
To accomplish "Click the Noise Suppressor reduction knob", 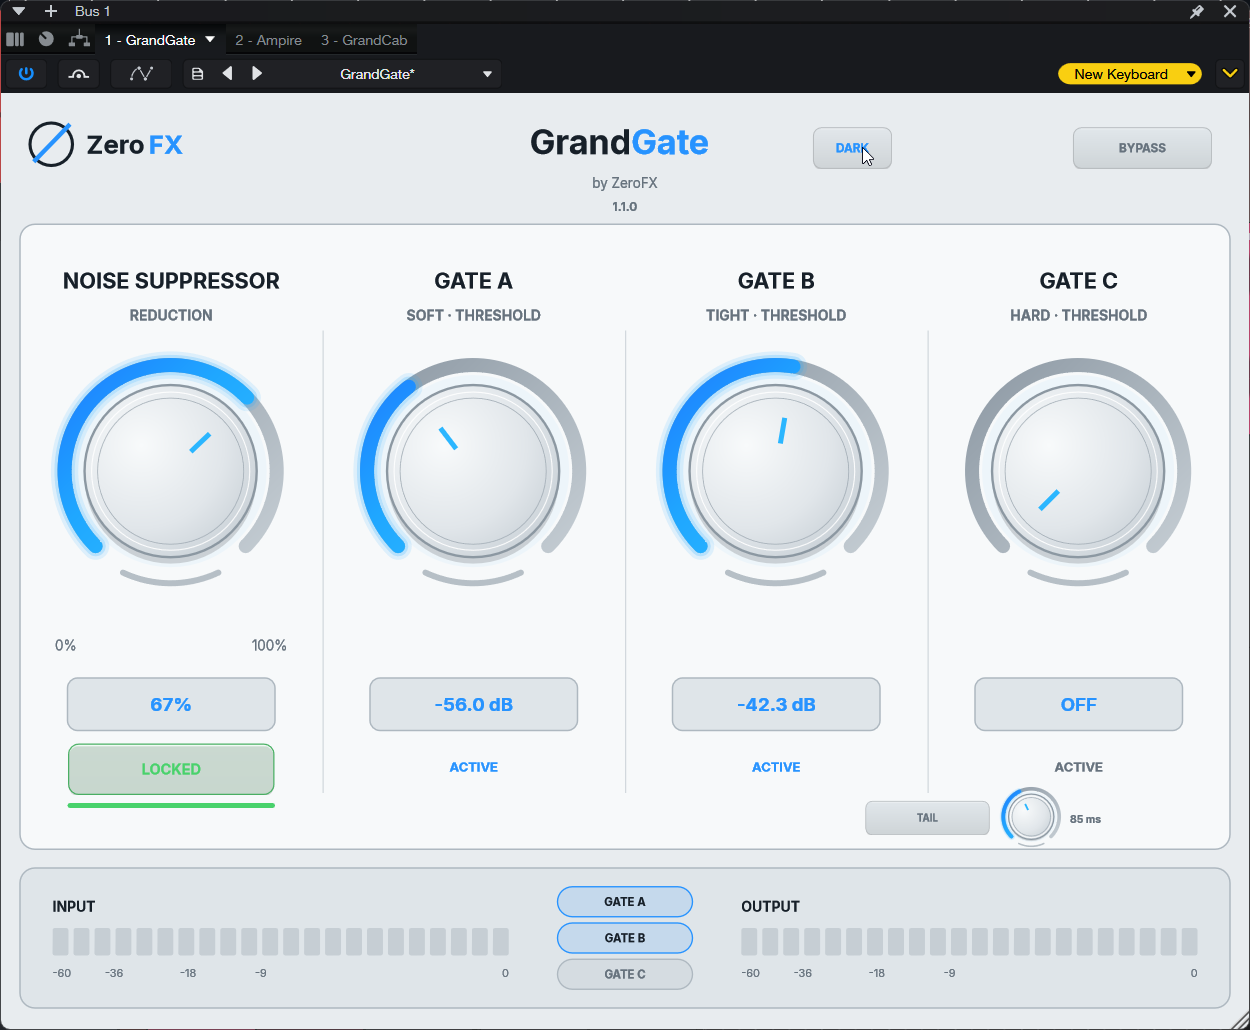I will [171, 471].
